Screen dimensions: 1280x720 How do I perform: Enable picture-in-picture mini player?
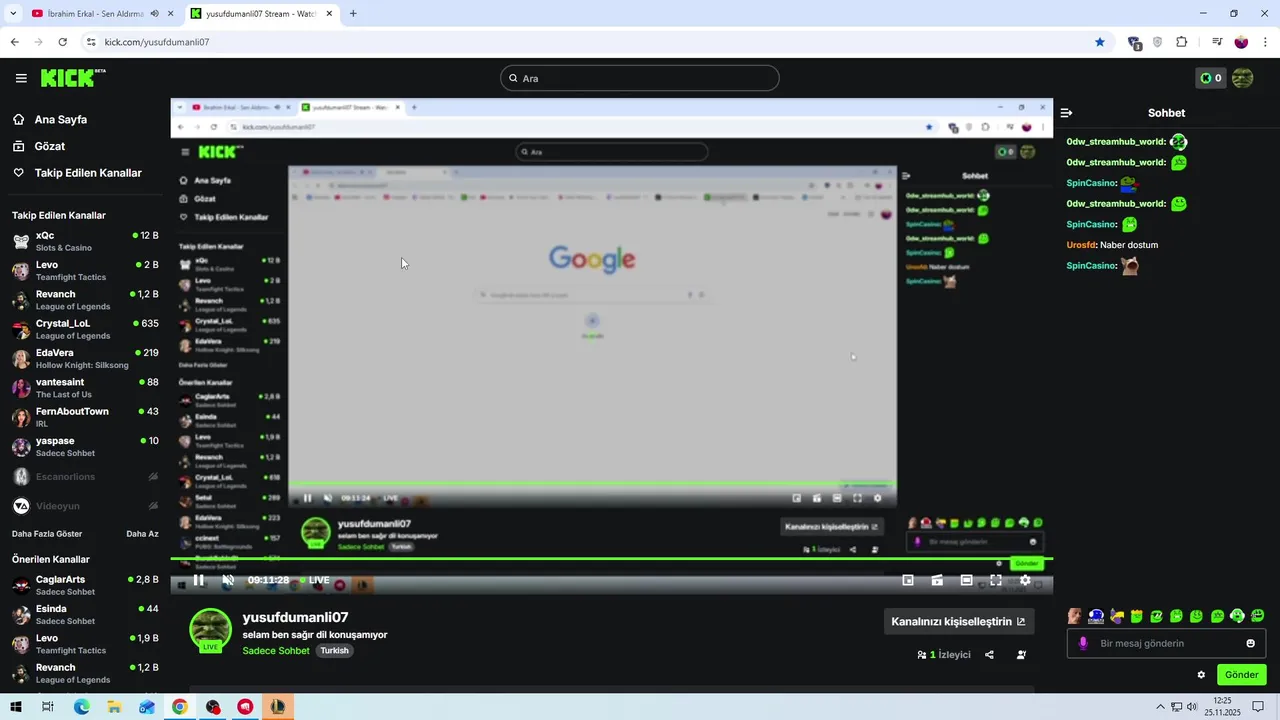[x=908, y=580]
